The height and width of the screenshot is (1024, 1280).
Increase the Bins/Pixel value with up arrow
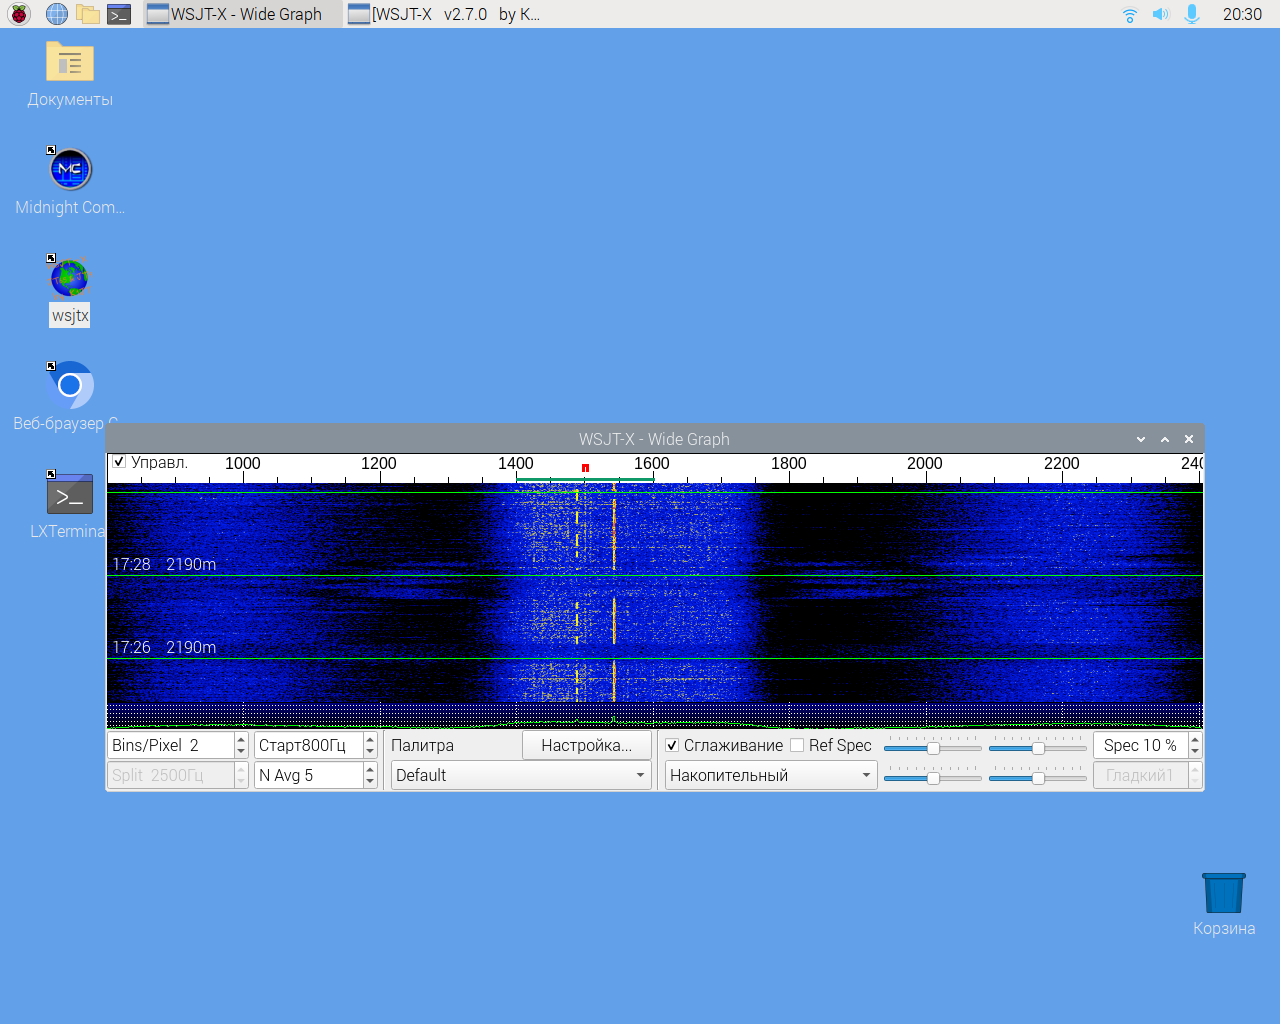(x=241, y=739)
